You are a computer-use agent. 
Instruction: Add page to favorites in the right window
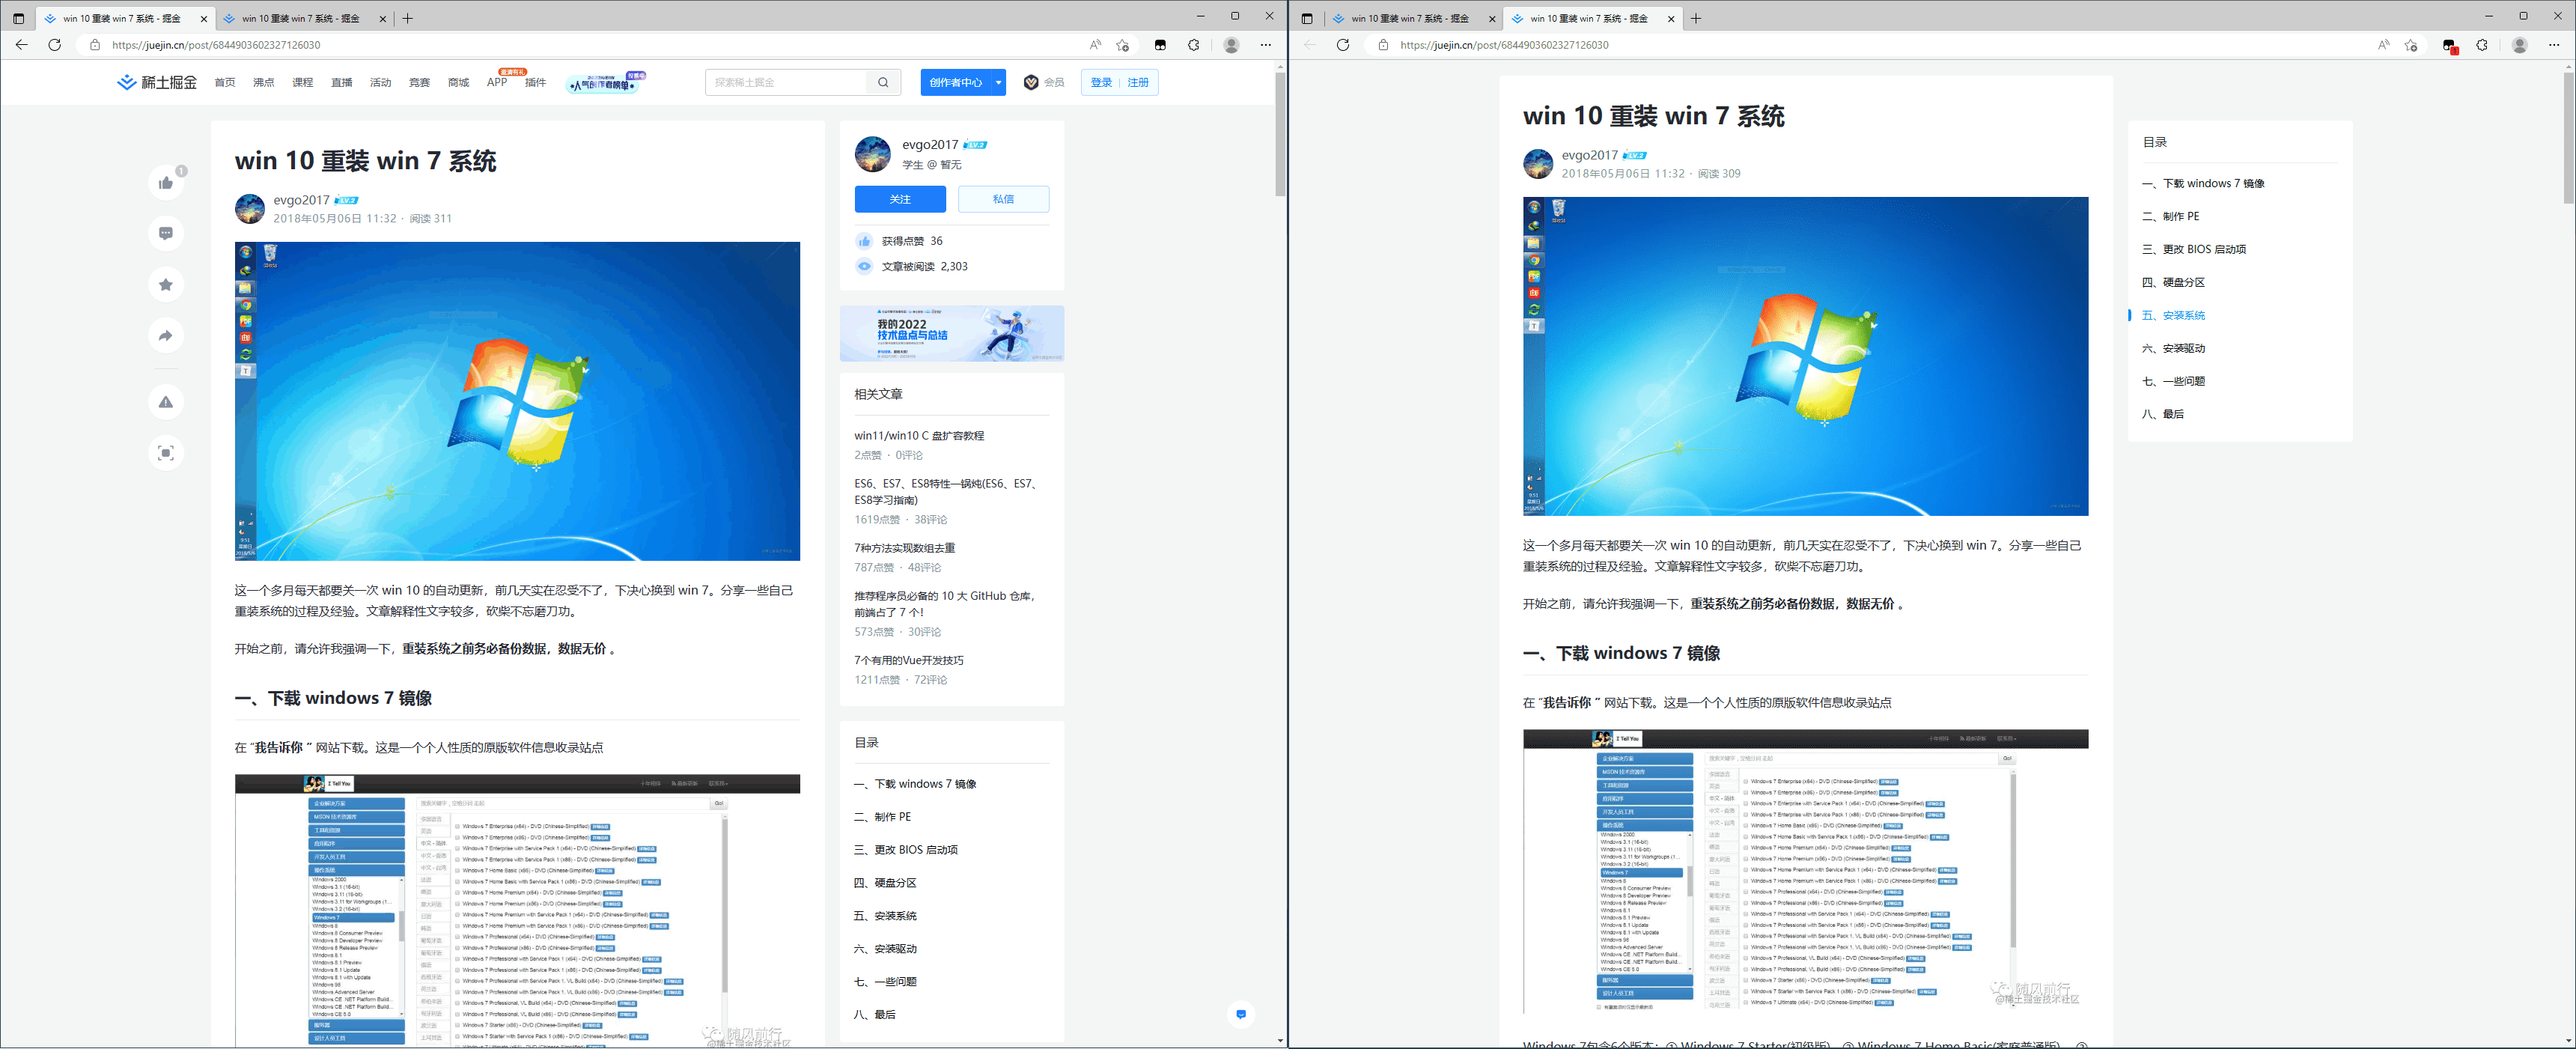point(2411,45)
